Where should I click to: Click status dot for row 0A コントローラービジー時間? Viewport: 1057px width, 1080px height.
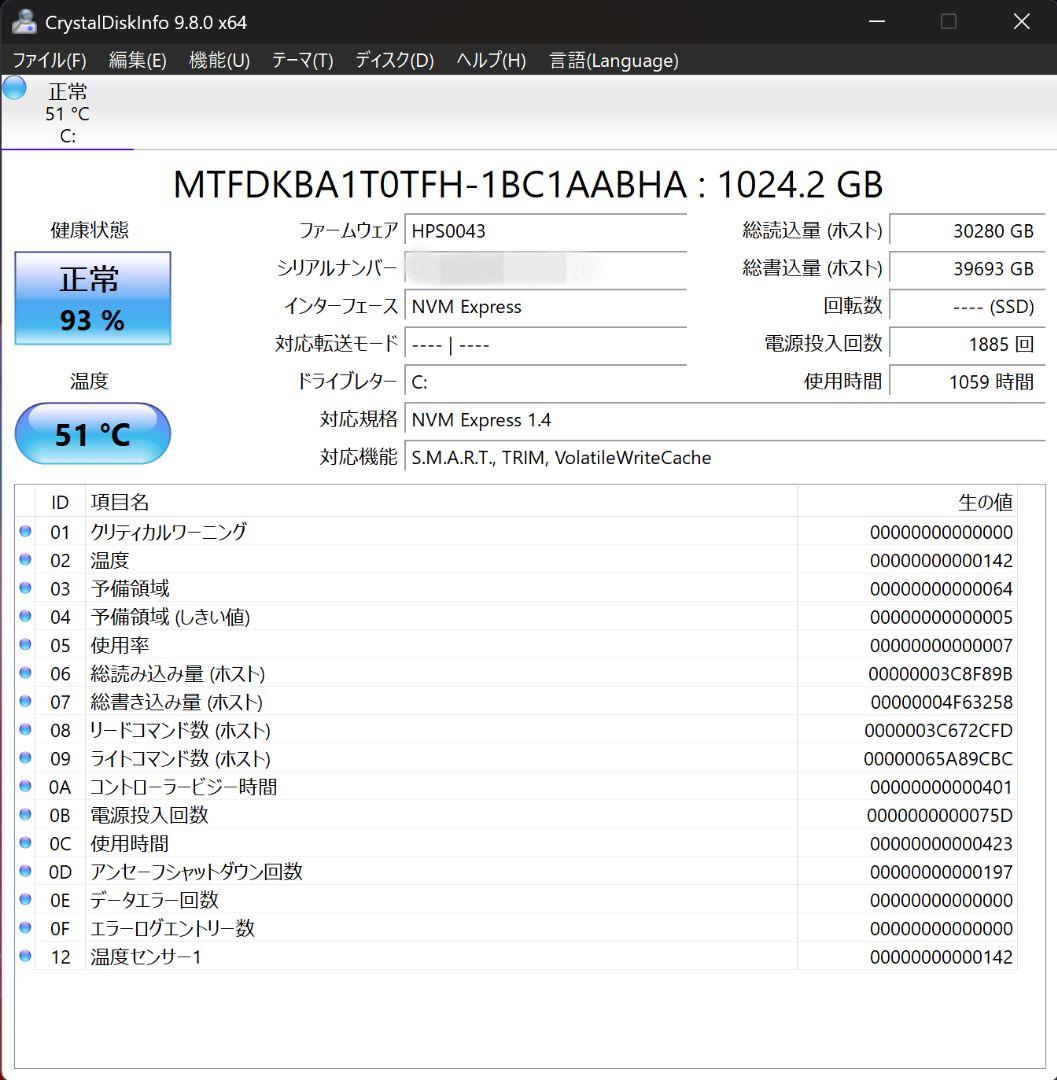(25, 786)
